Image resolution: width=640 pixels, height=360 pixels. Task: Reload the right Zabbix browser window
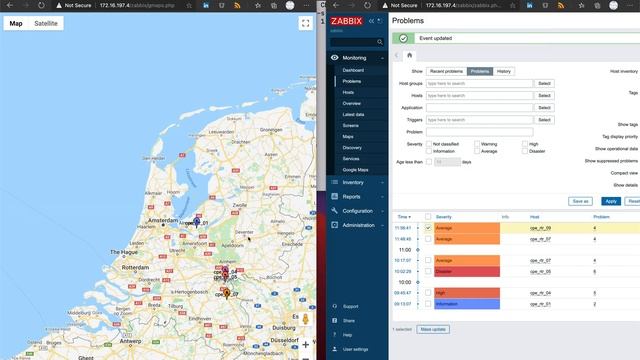tap(367, 5)
